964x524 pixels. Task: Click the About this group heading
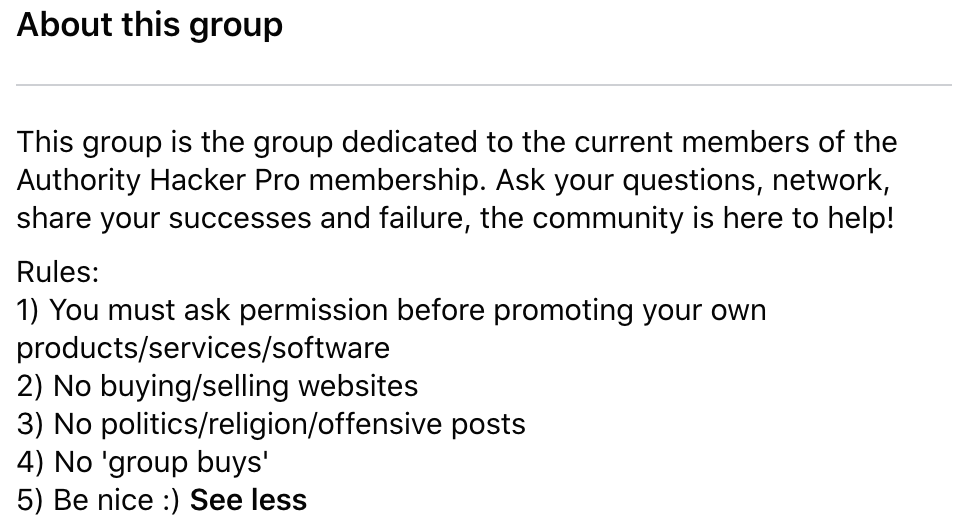[x=150, y=25]
